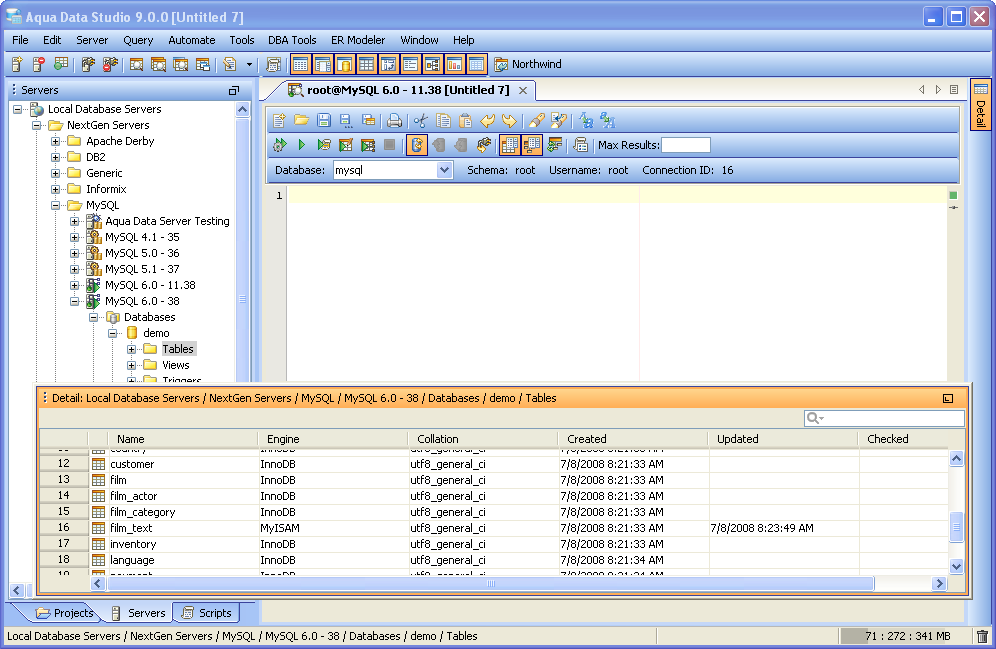Open the Database dropdown showing mysql
This screenshot has height=649, width=996.
coord(444,170)
